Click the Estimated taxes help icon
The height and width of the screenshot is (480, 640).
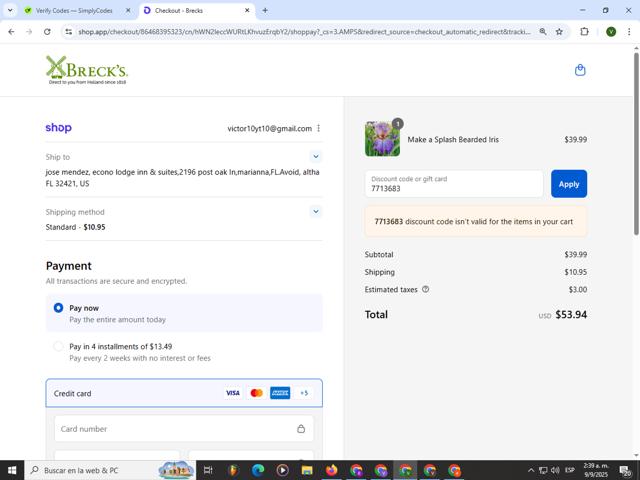[425, 289]
